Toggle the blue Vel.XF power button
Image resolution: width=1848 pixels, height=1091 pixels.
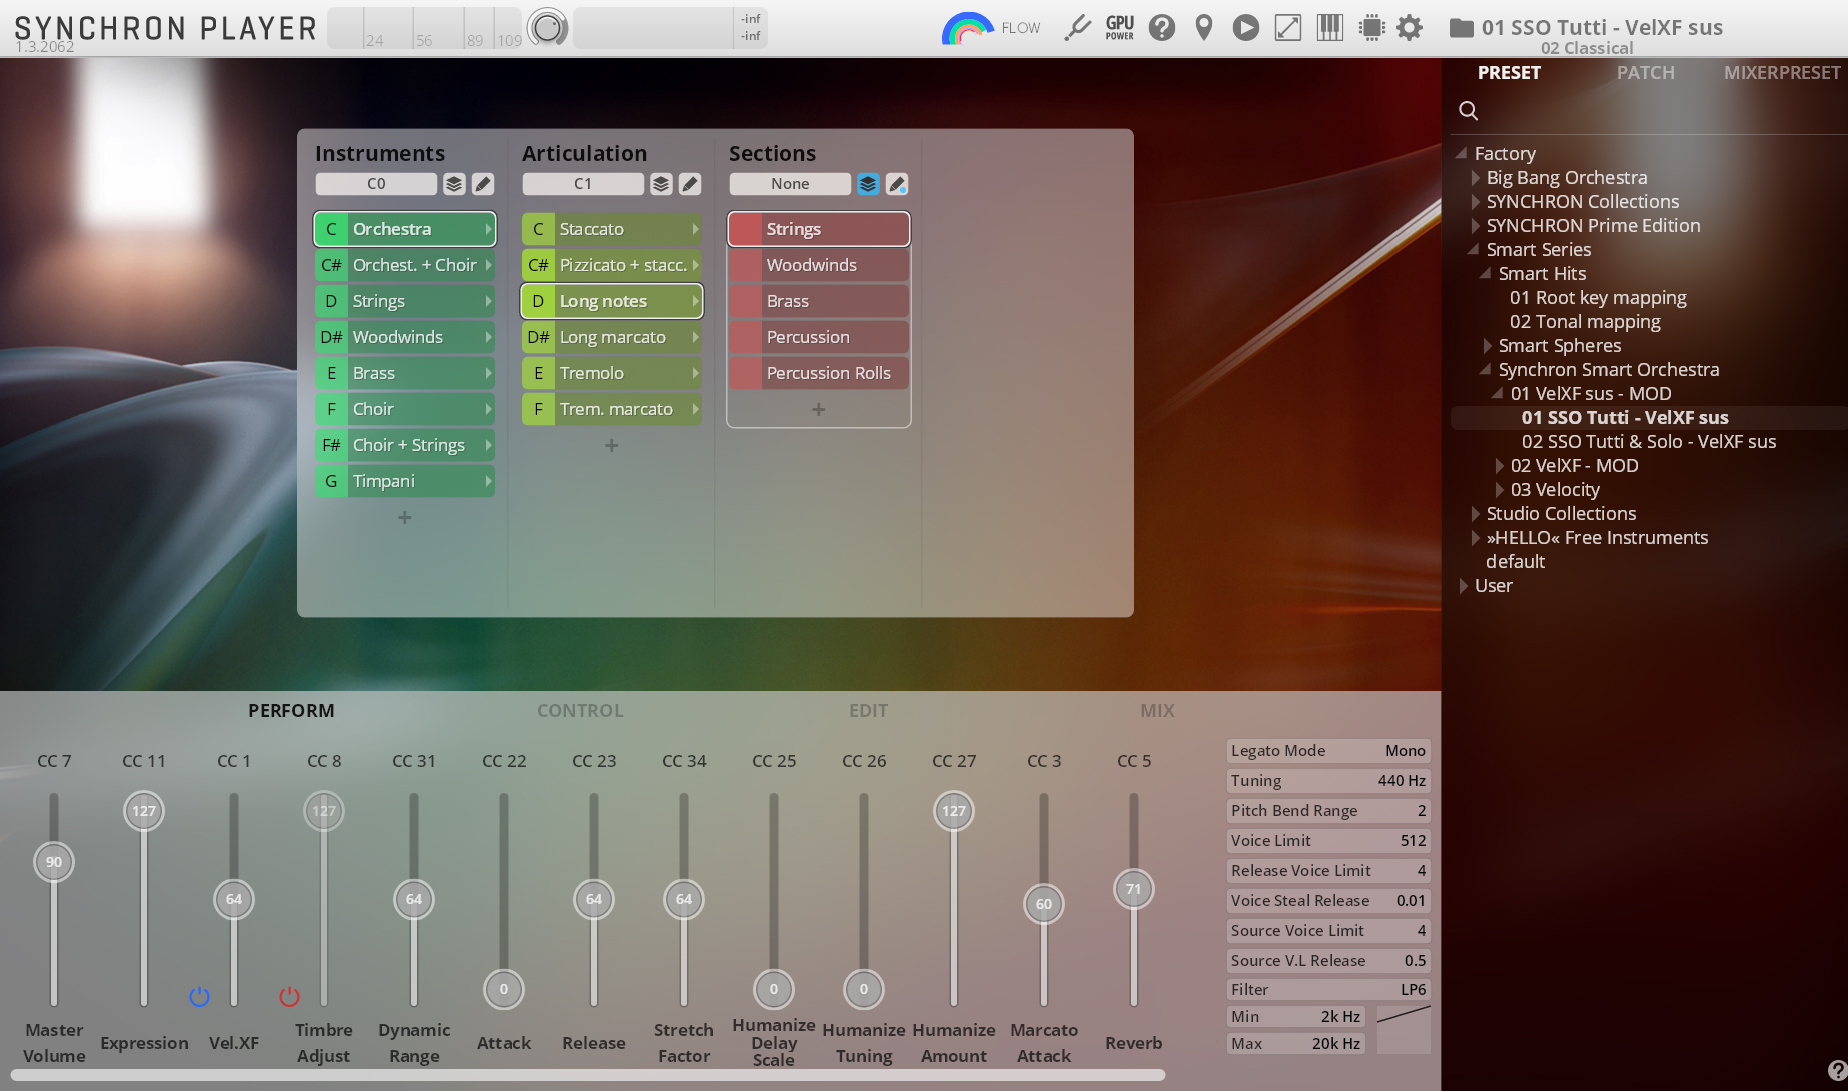199,997
